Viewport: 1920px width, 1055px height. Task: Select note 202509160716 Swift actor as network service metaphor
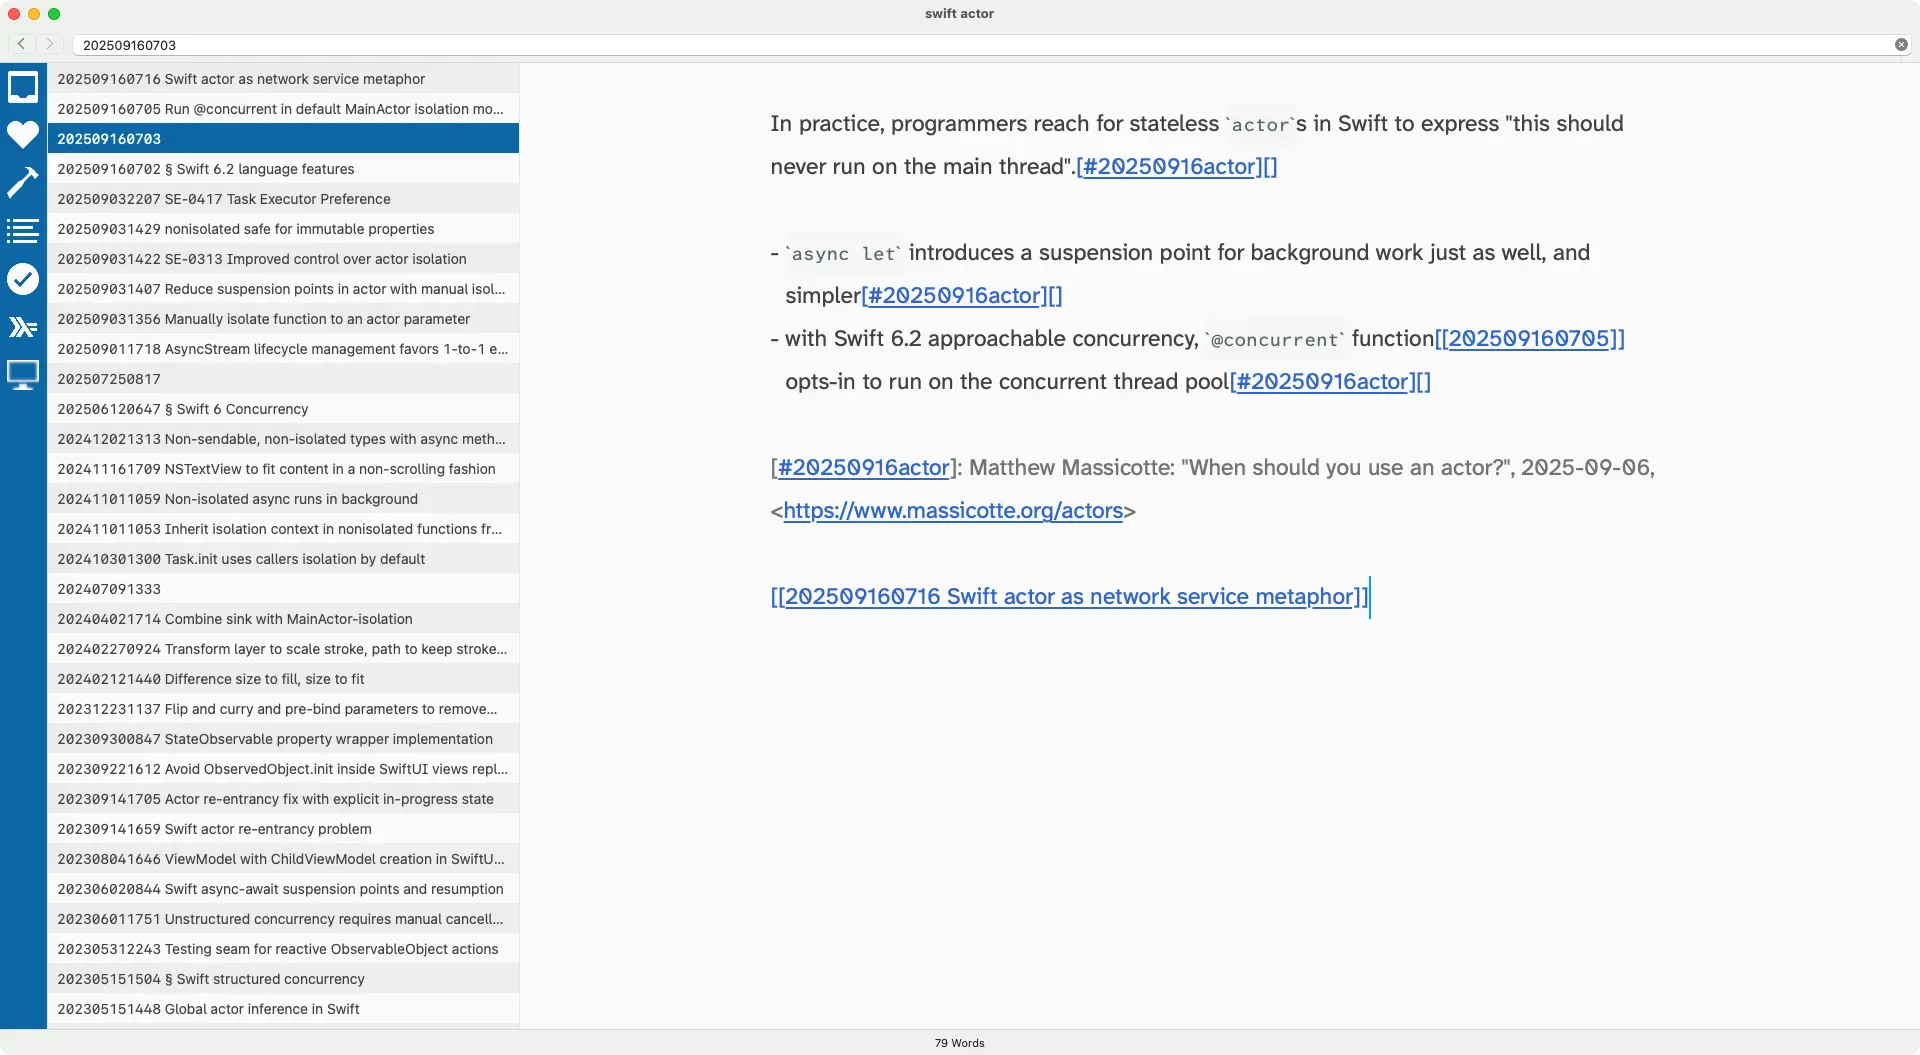point(283,79)
